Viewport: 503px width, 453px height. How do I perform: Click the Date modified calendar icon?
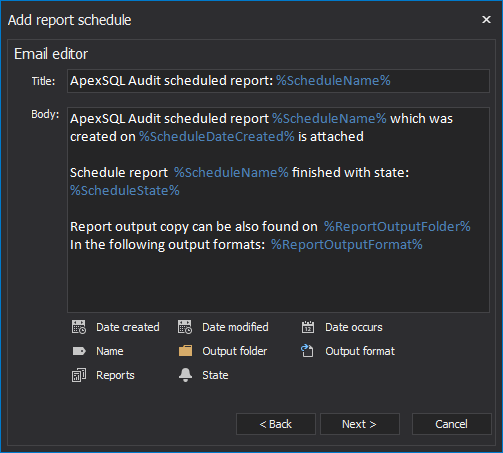pyautogui.click(x=185, y=327)
